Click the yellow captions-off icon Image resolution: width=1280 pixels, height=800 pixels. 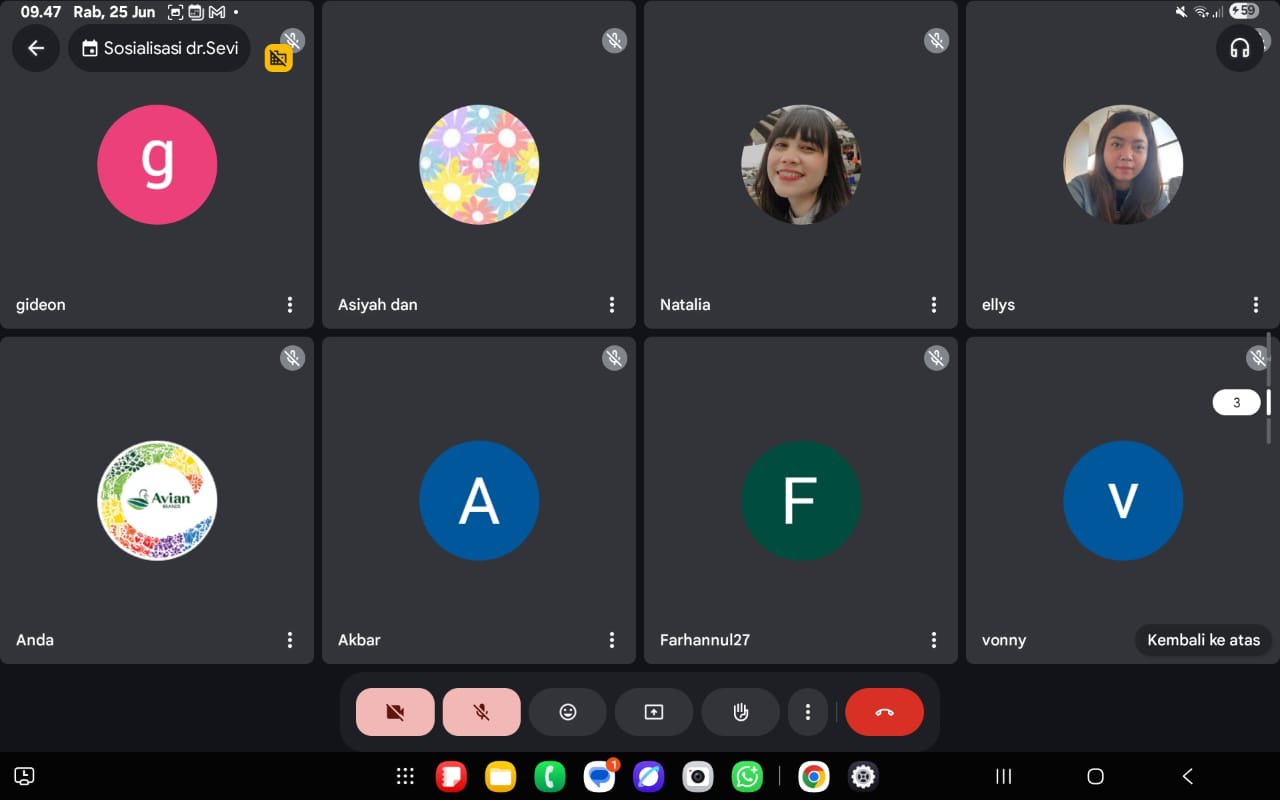point(278,58)
